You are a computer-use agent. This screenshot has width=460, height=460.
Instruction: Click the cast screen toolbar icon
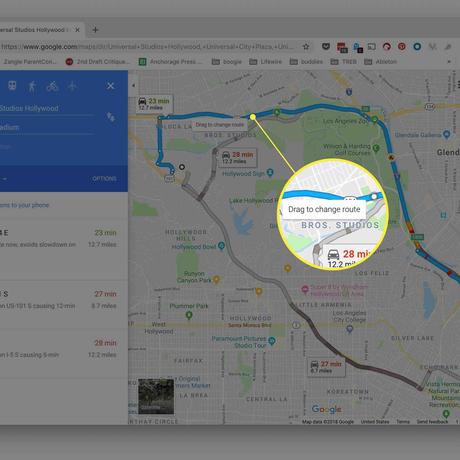(x=372, y=47)
